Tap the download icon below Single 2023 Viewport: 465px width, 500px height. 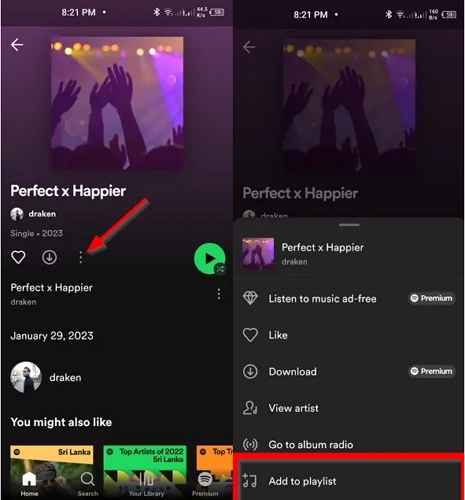[49, 257]
